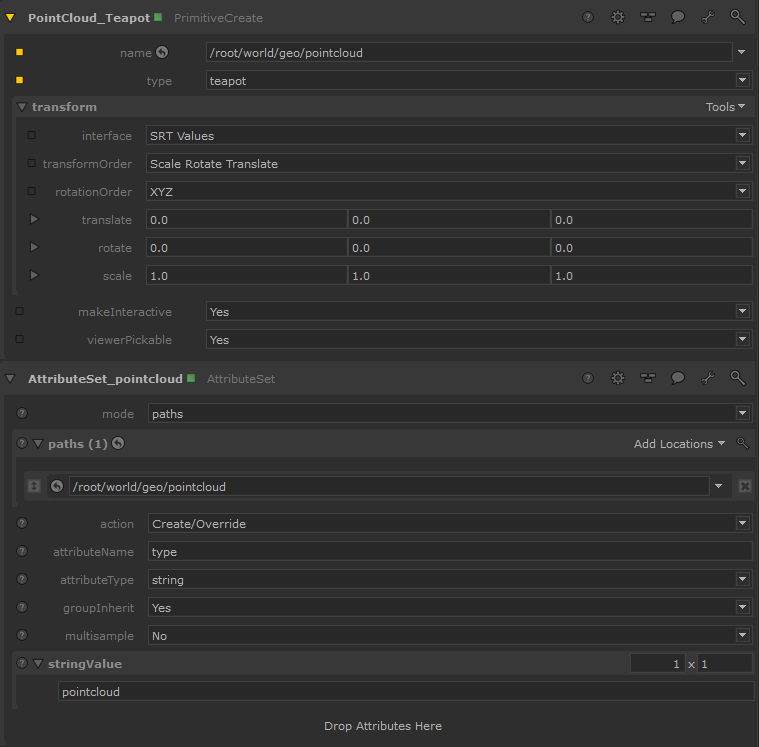This screenshot has width=759, height=747.
Task: Open the Add Locations menu
Action: coord(679,444)
